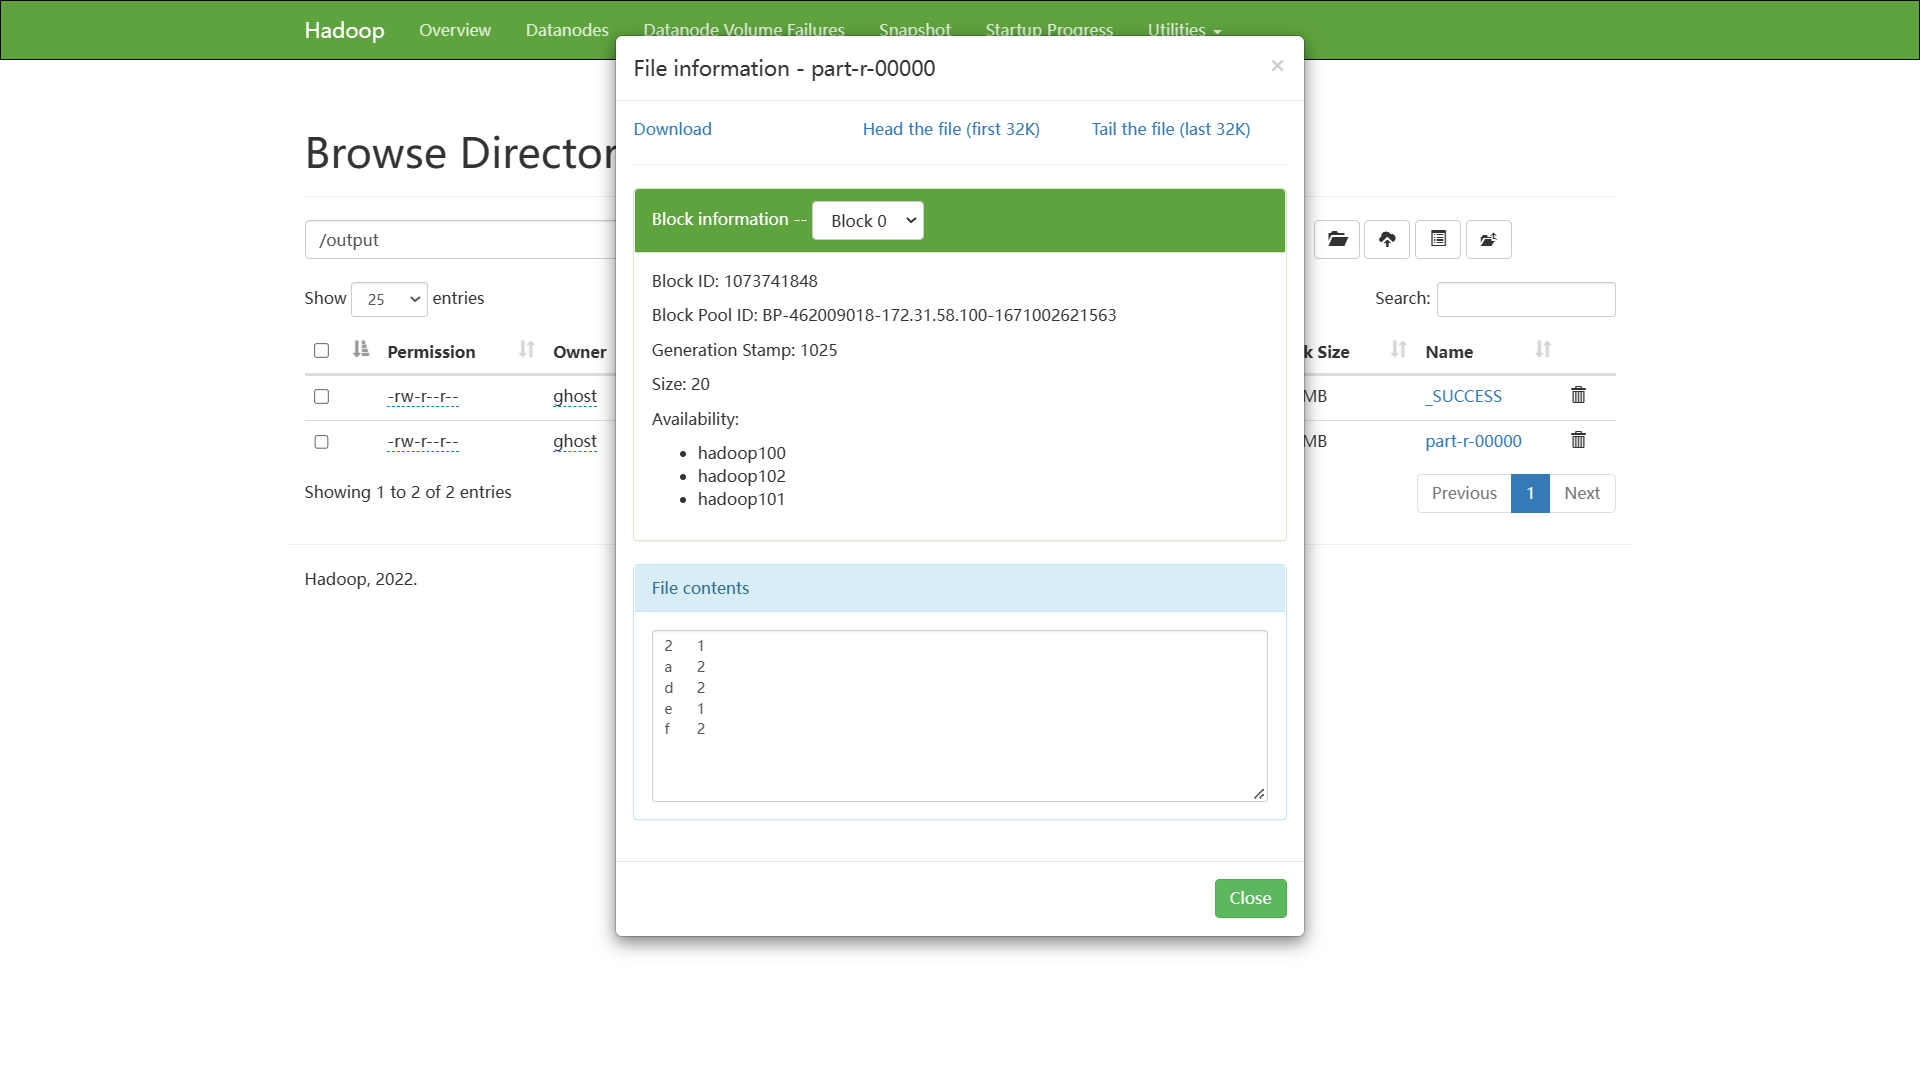
Task: Check the first row file checkbox
Action: pyautogui.click(x=321, y=397)
